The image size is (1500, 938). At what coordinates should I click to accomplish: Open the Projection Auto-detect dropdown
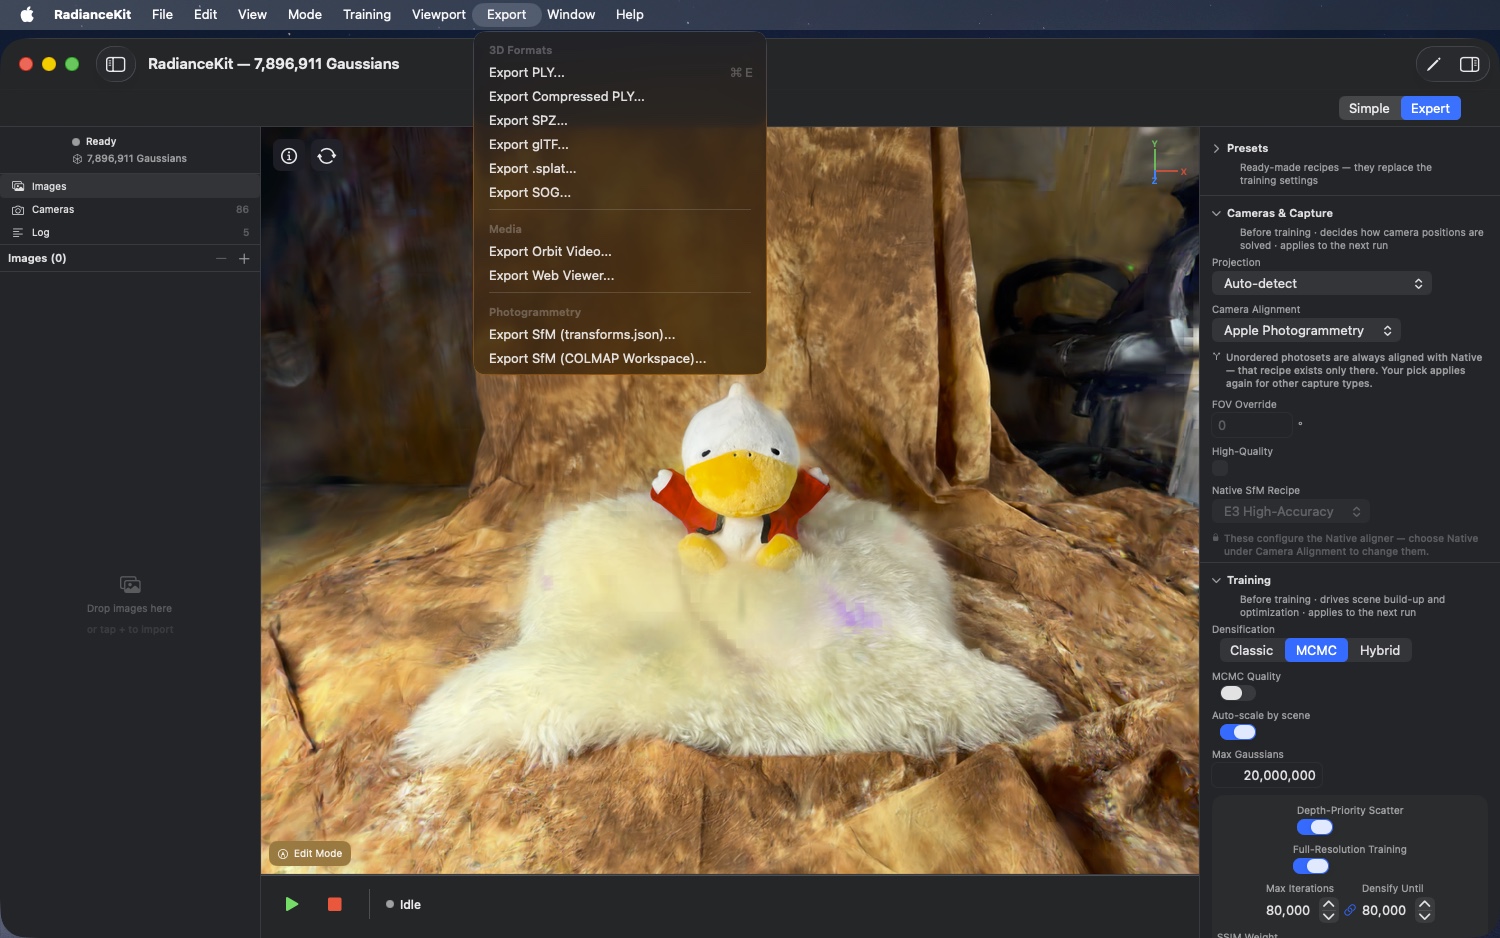tap(1322, 283)
